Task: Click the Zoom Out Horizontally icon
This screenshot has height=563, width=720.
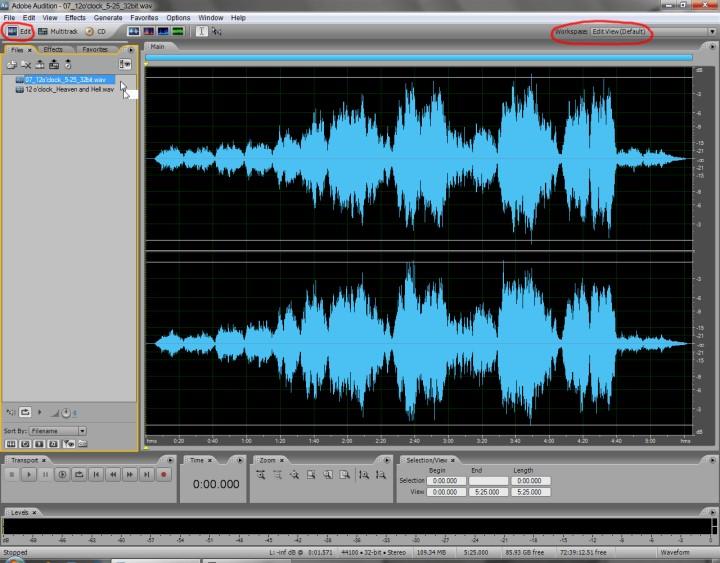Action: click(x=277, y=475)
